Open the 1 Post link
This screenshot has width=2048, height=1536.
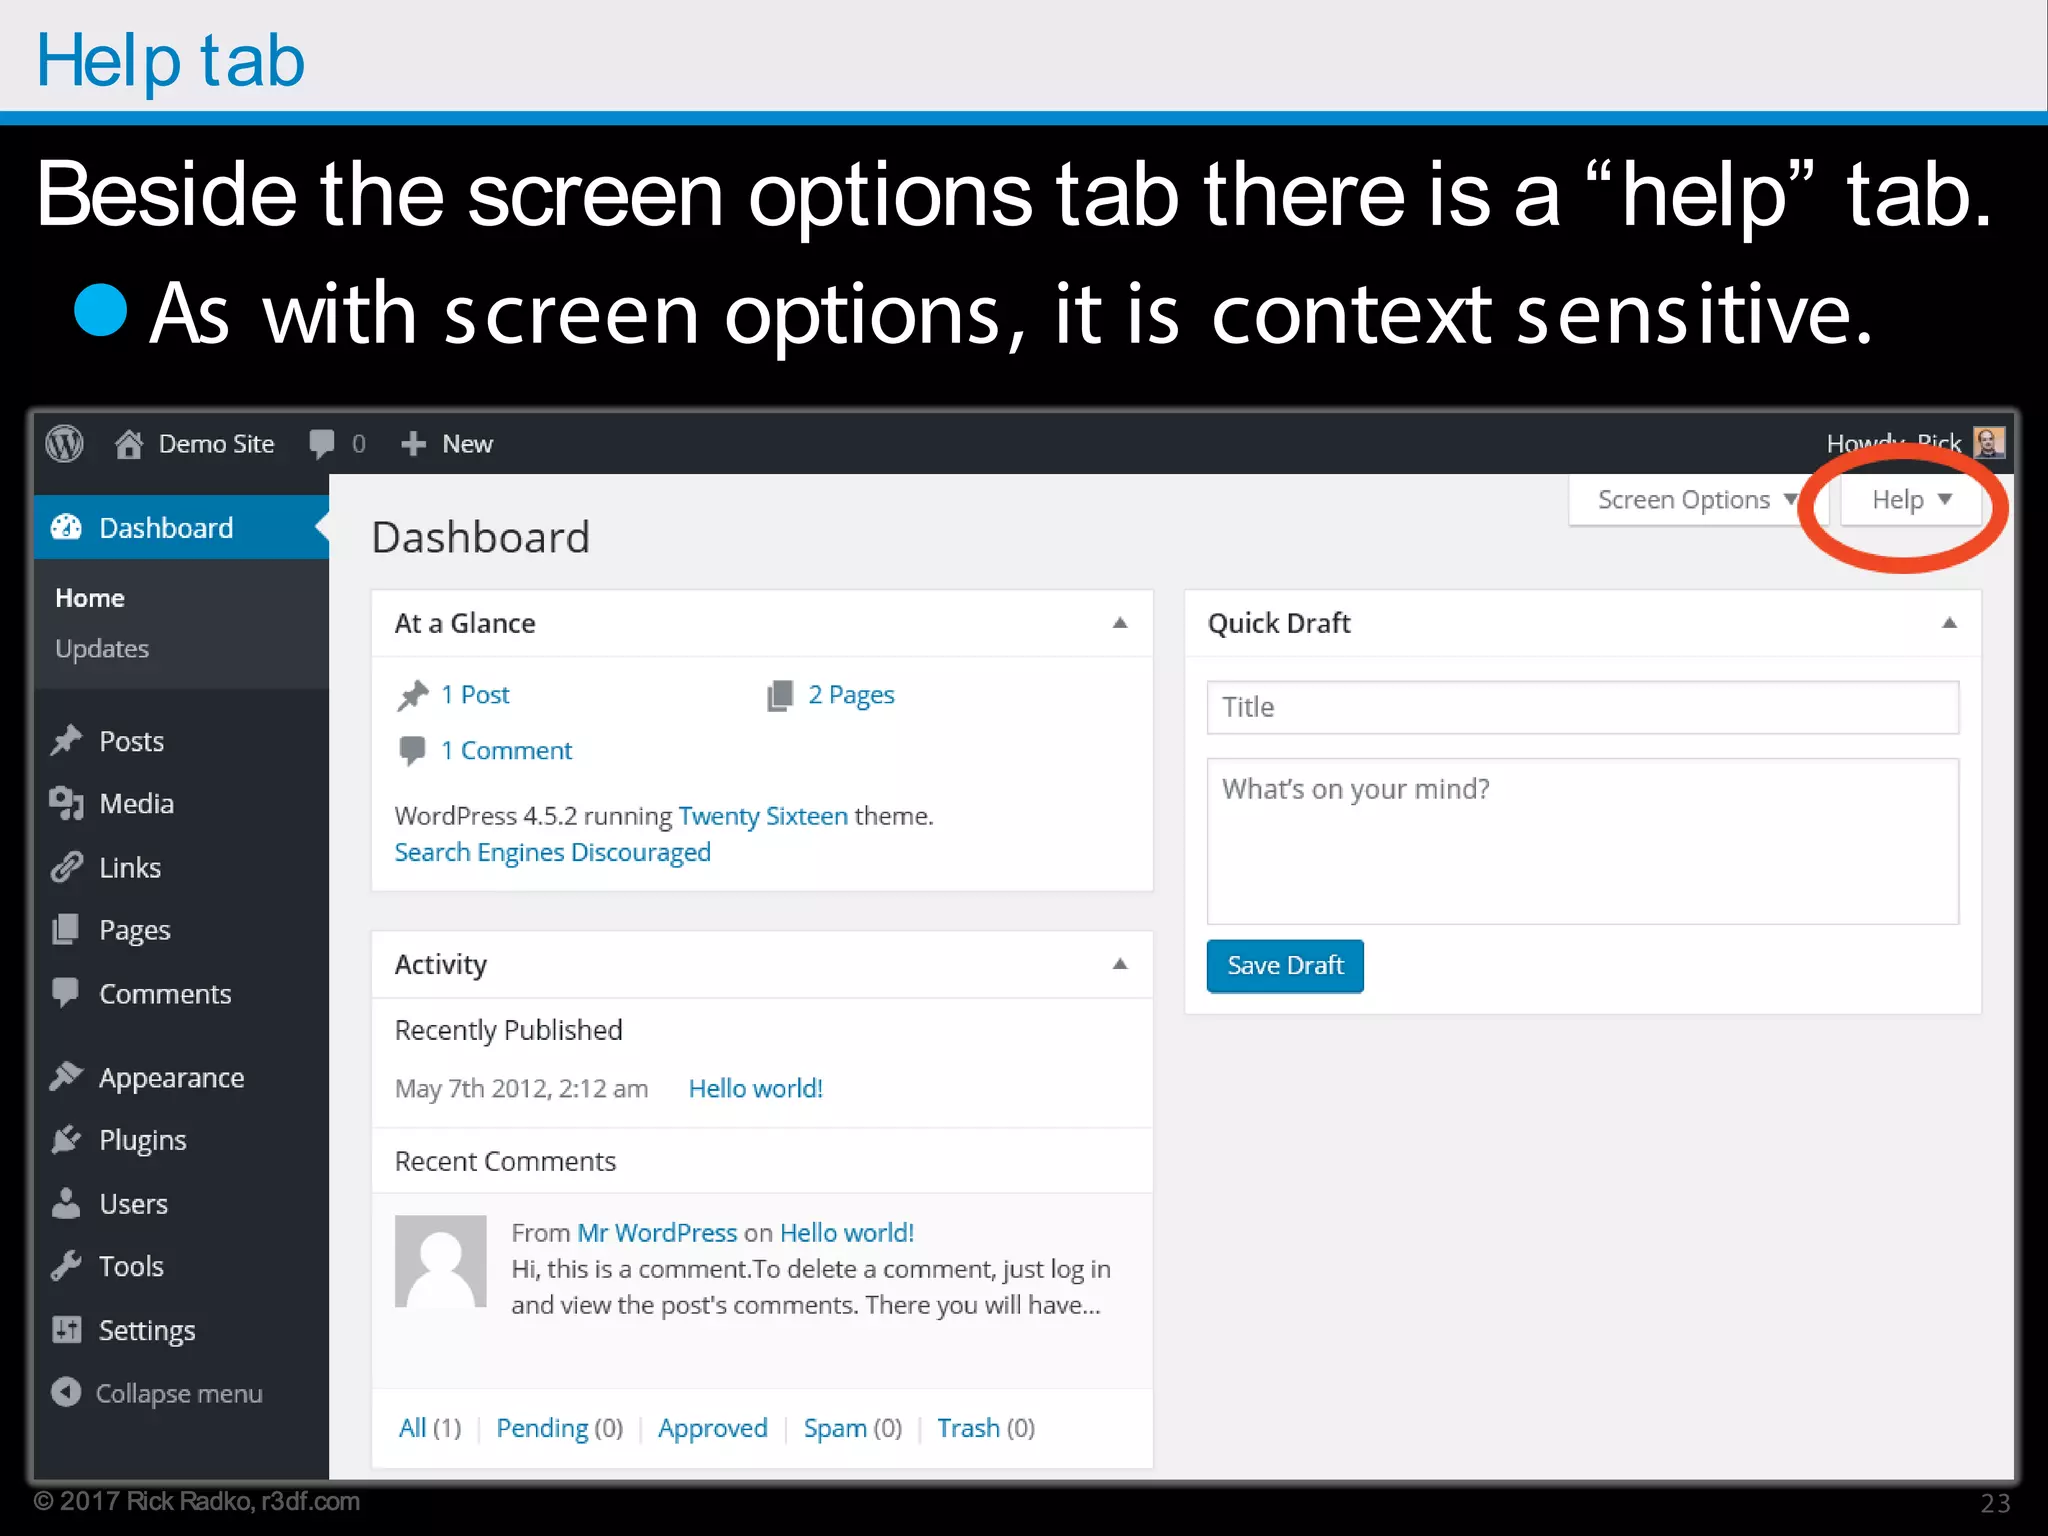[x=475, y=695]
